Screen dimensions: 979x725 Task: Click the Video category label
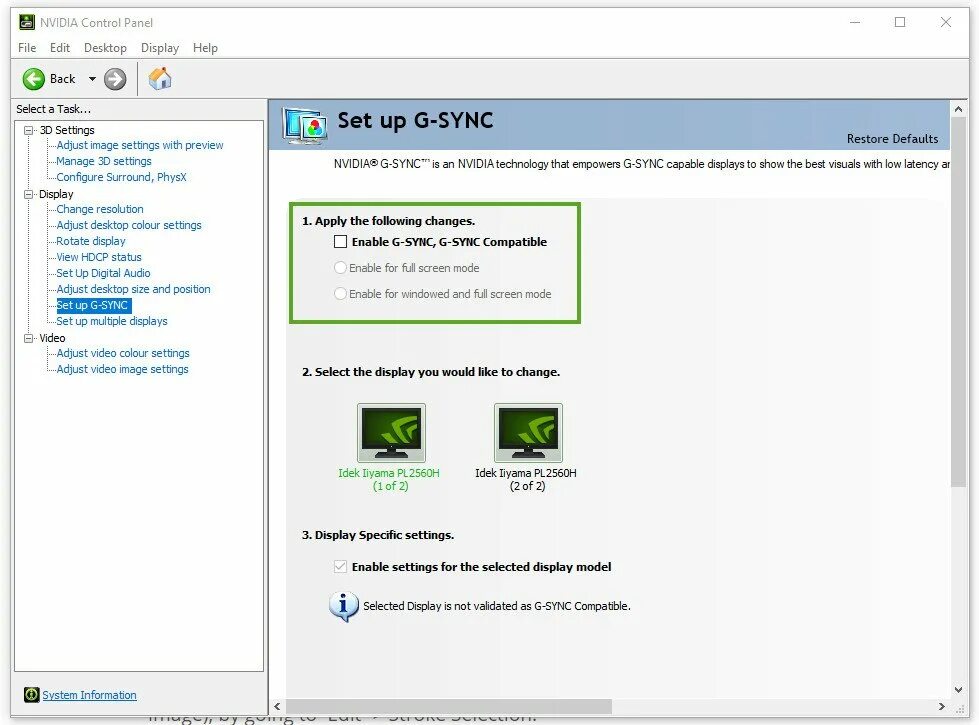(52, 338)
